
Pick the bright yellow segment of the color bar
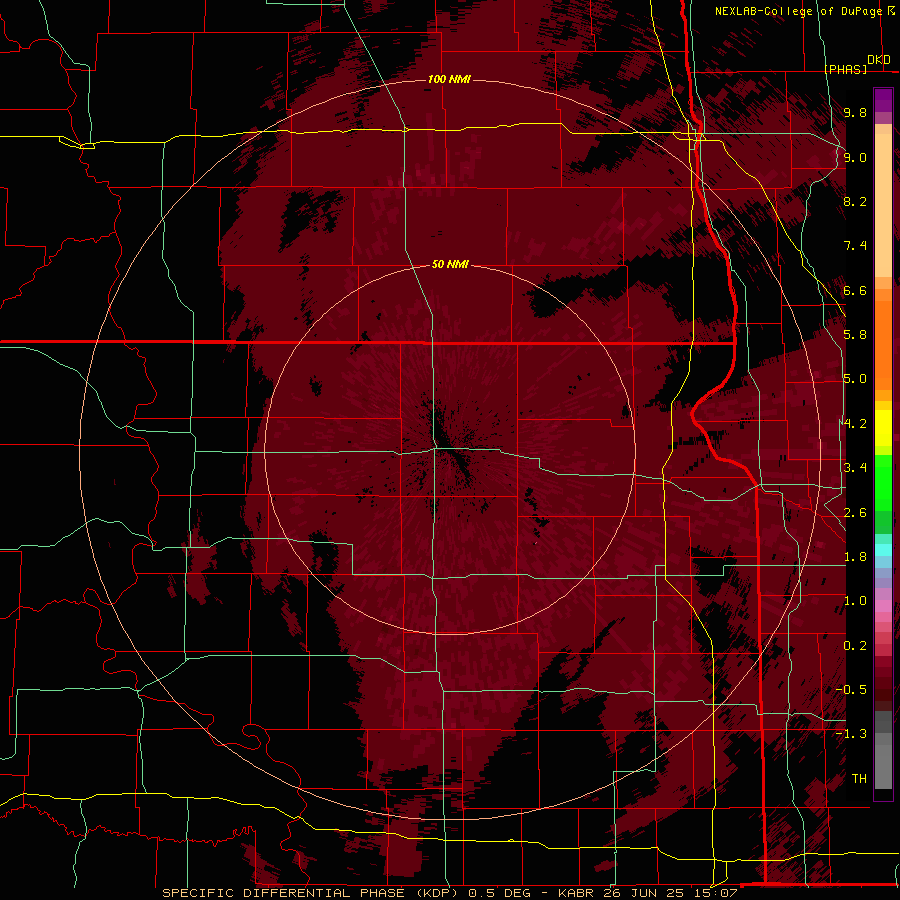tap(883, 428)
